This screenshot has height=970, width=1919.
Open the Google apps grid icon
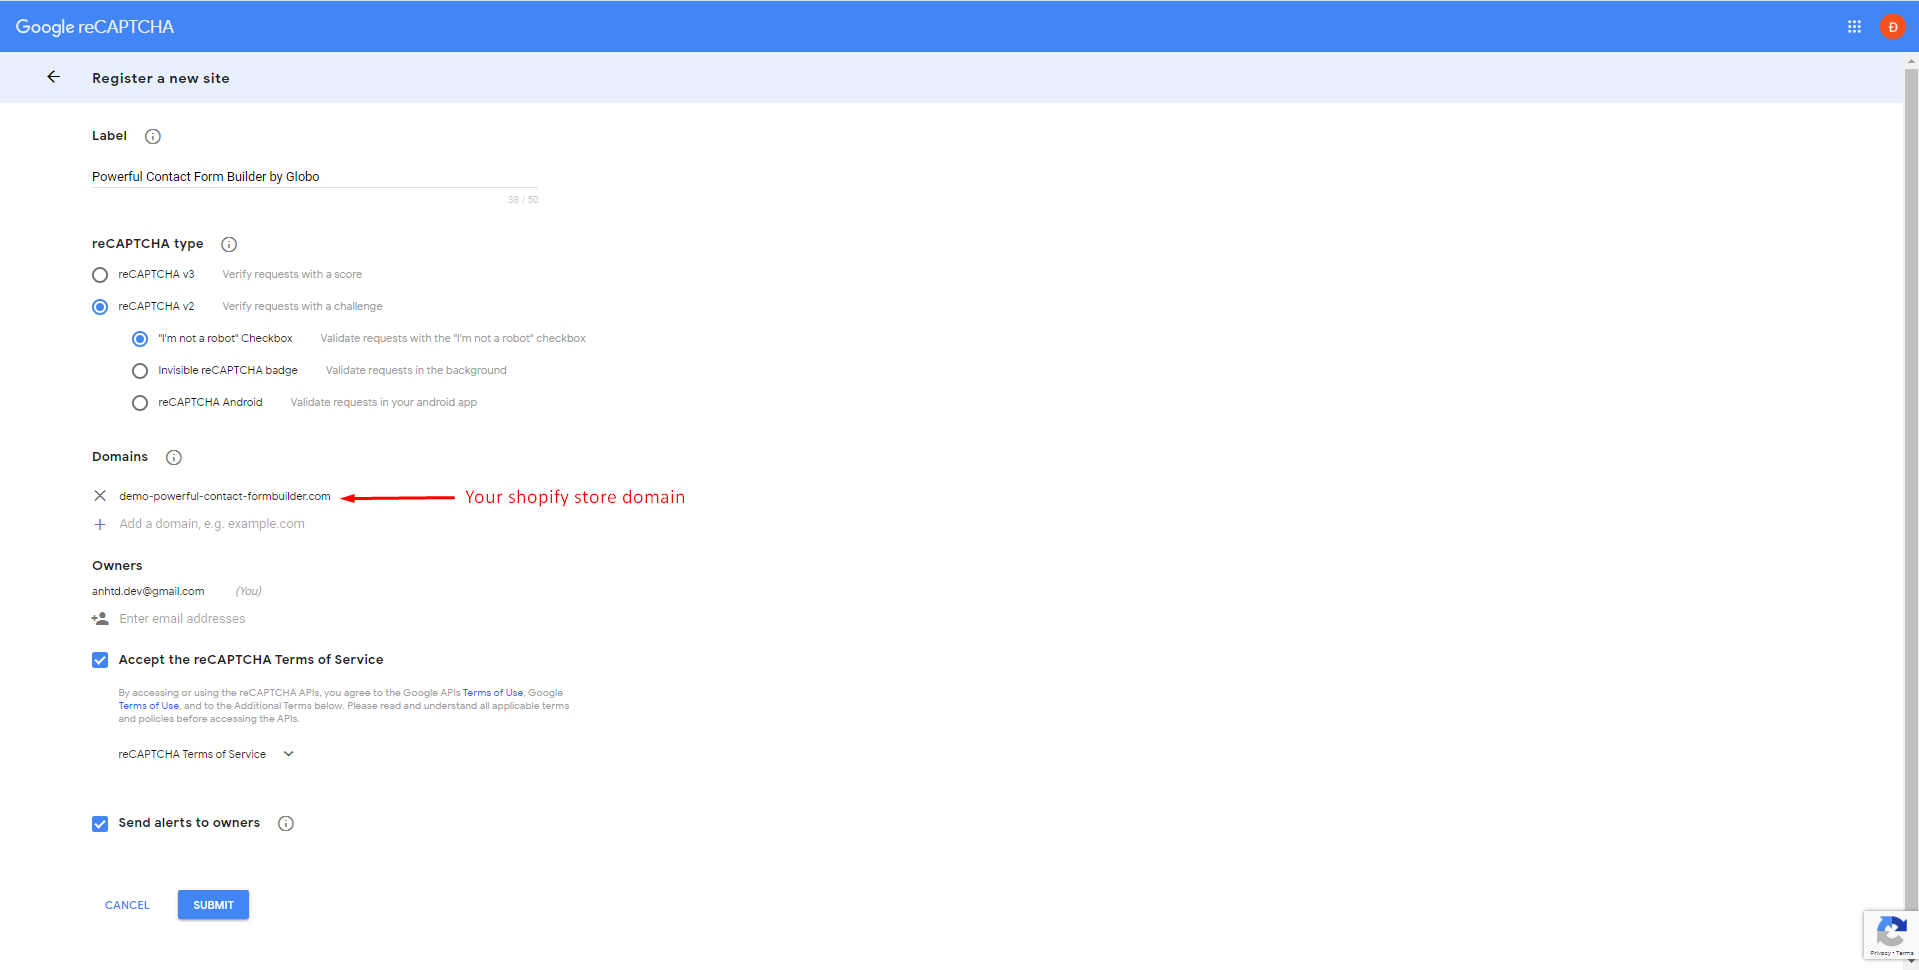pos(1854,27)
